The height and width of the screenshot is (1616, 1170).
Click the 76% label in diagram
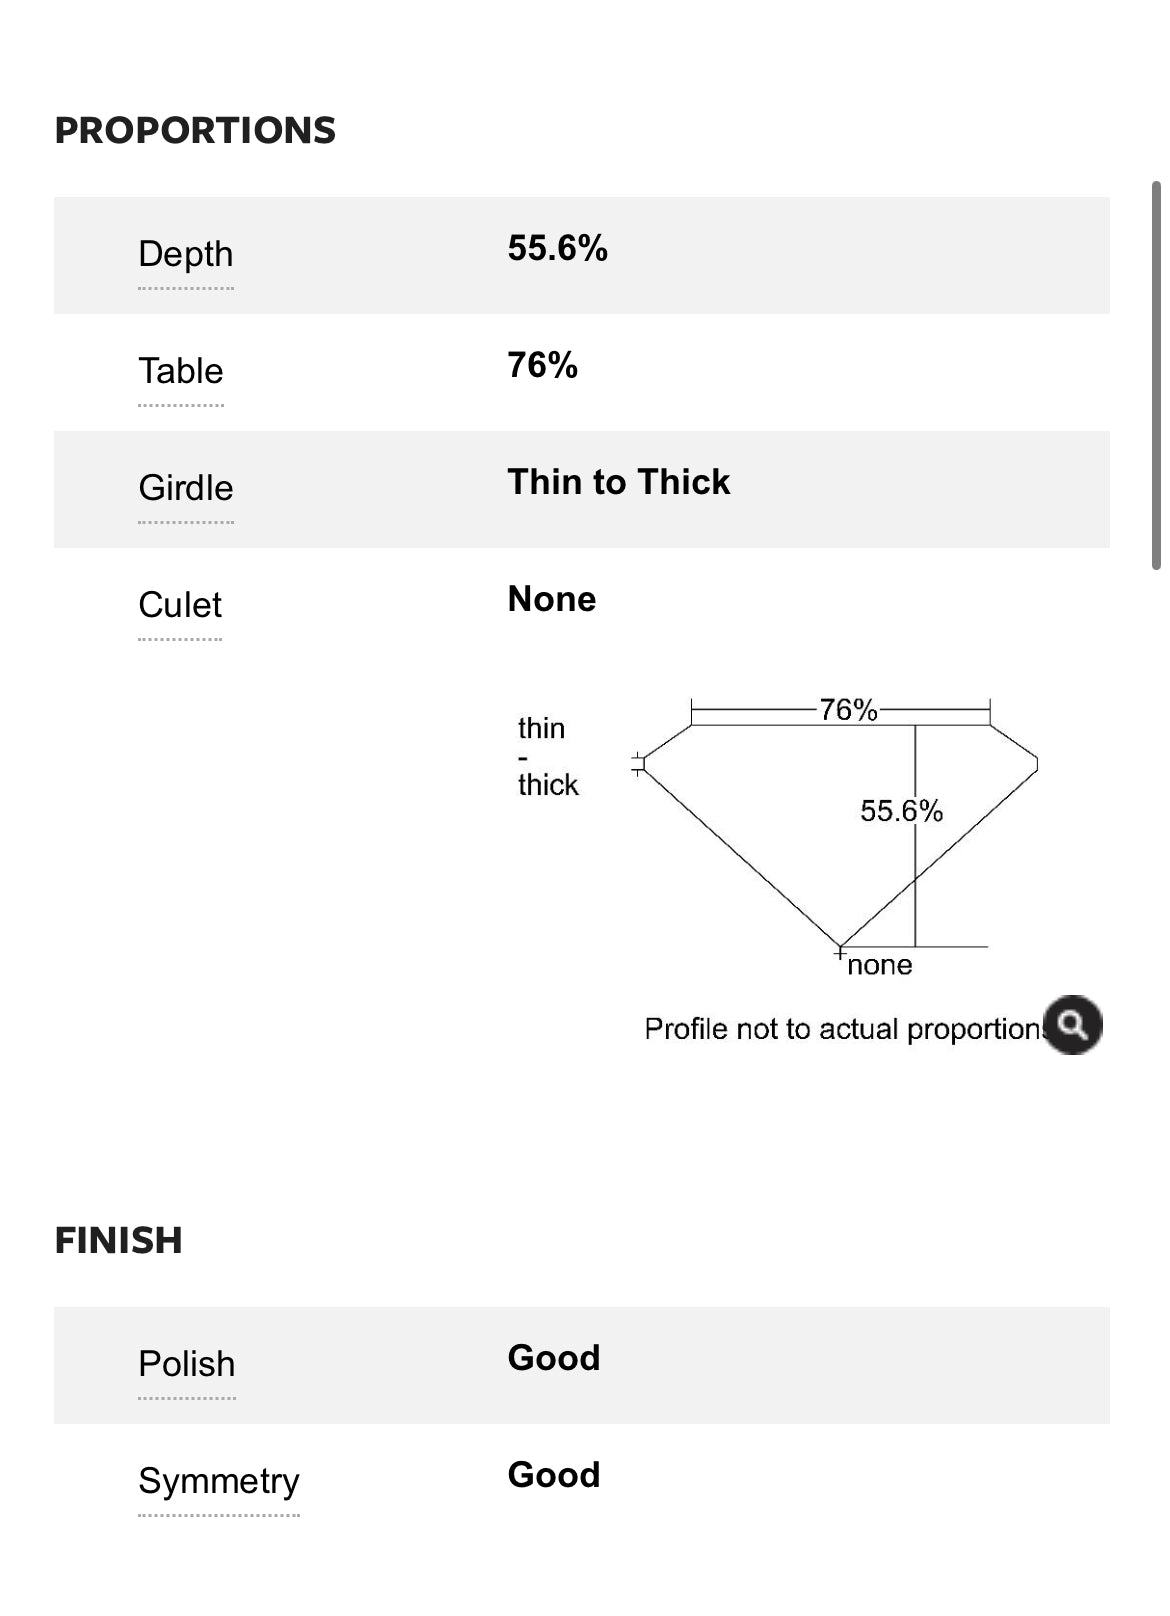848,710
